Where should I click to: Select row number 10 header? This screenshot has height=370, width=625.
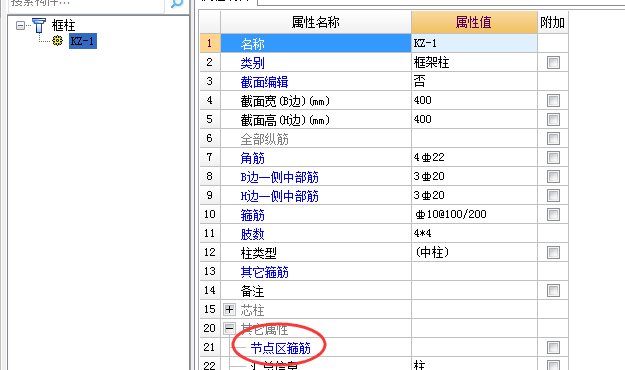[210, 215]
